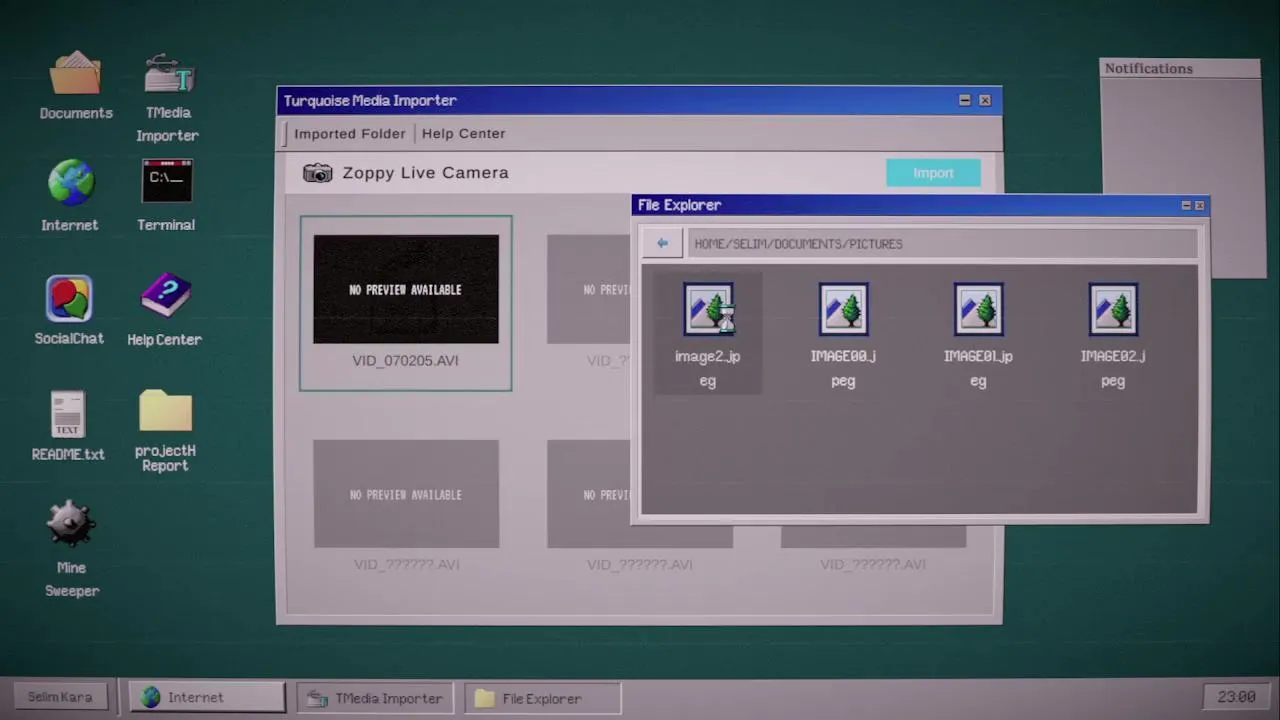Open the SocialChat desktop icon
The image size is (1280, 720).
tap(69, 310)
